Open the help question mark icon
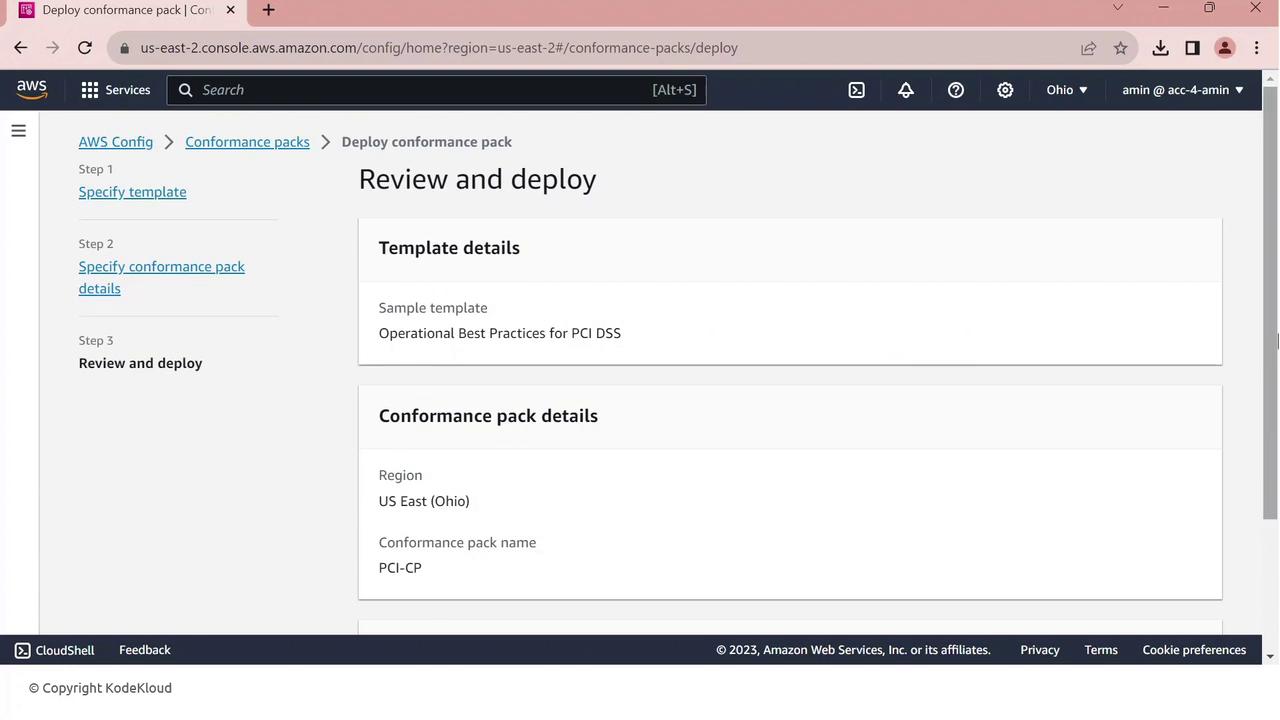 pos(956,90)
